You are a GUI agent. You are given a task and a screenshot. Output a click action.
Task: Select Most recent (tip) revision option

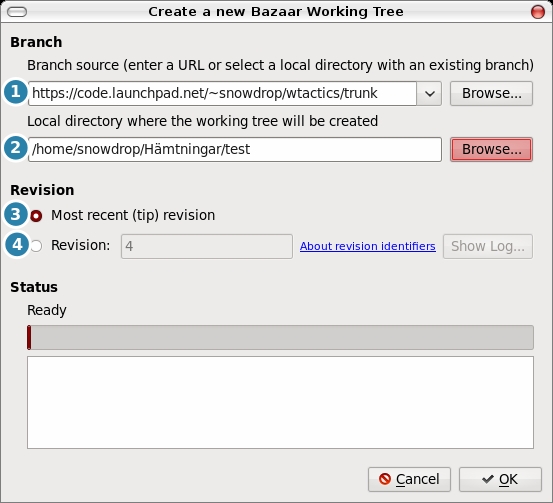(x=36, y=216)
